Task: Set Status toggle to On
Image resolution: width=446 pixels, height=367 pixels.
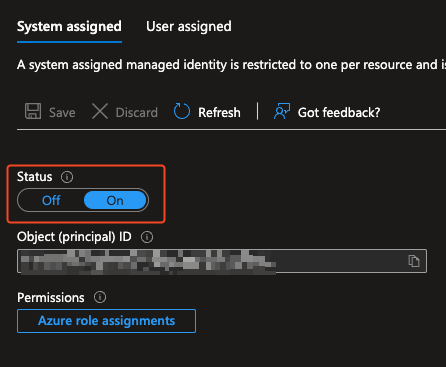Action: coord(115,200)
